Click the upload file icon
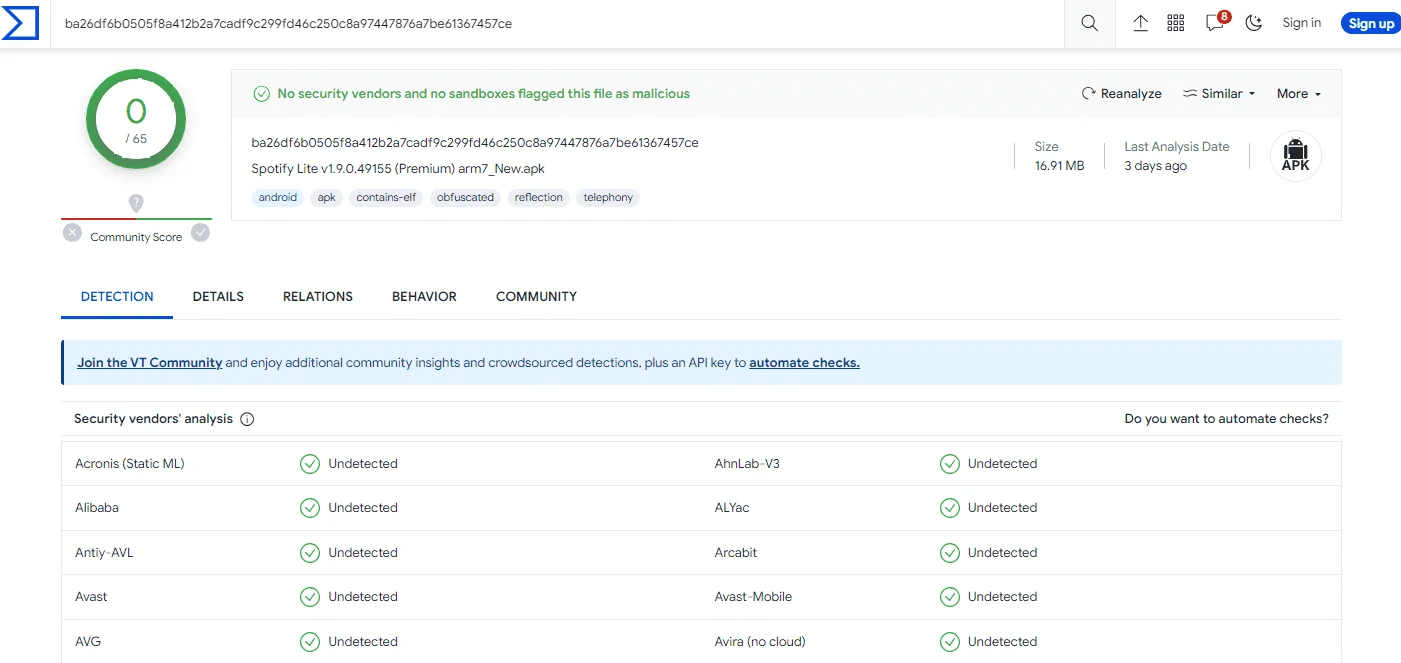This screenshot has height=663, width=1401. click(1140, 23)
